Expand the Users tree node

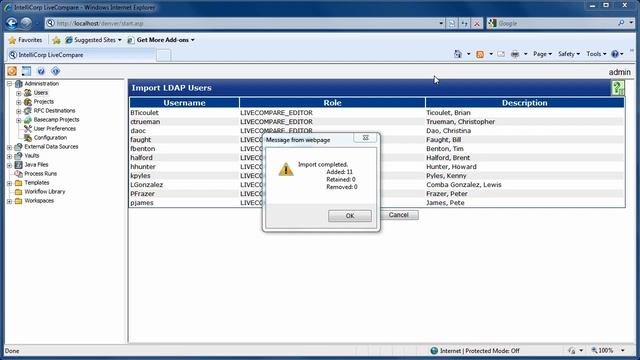pos(18,93)
